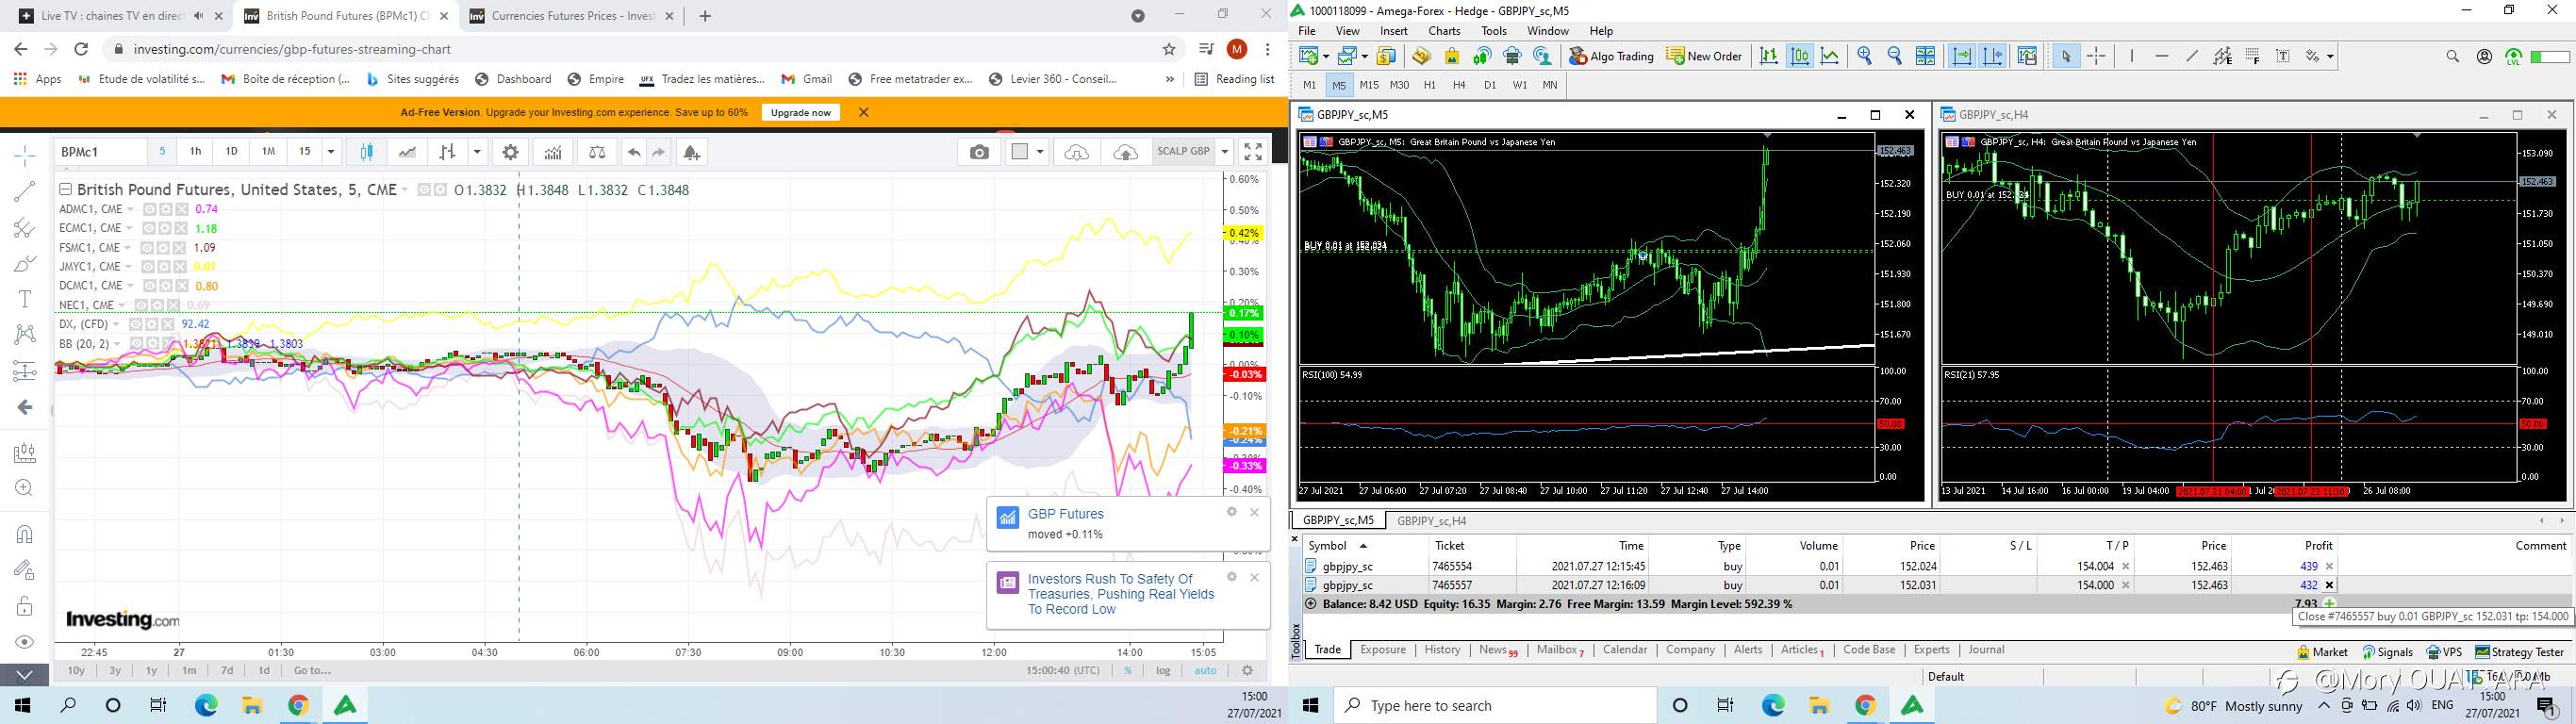The width and height of the screenshot is (2576, 724).
Task: Click the 7d range at chart bottom
Action: tap(227, 670)
